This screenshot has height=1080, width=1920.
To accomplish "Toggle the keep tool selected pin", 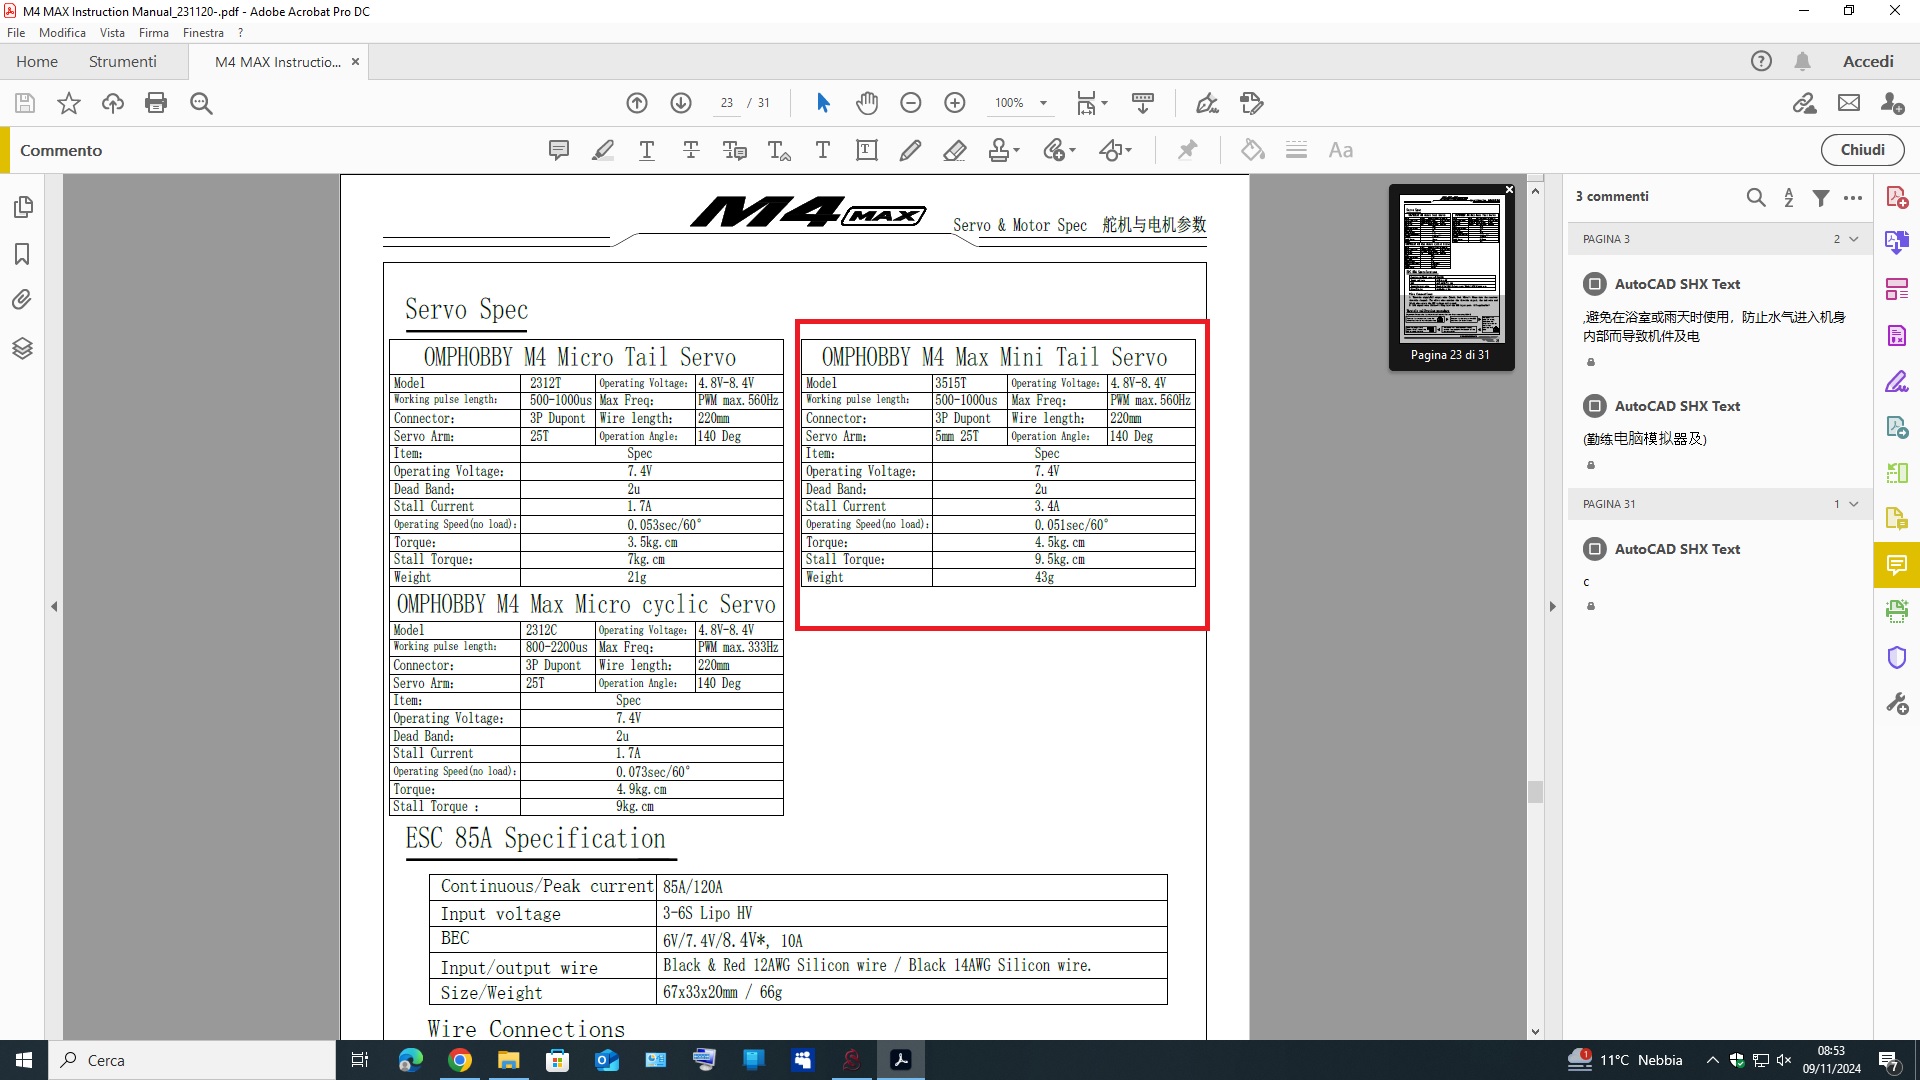I will pos(1187,150).
